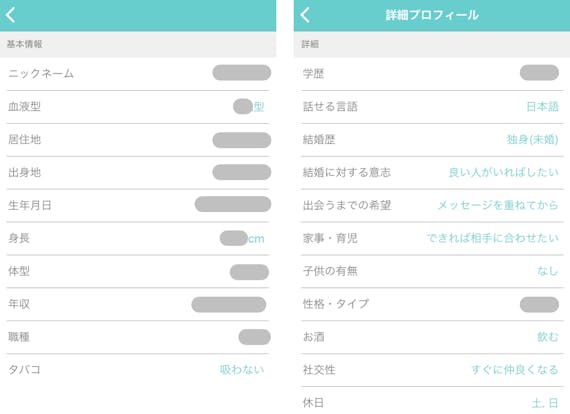This screenshot has width=570, height=414.
Task: Edit the 土, 日 holiday value
Action: (x=545, y=403)
